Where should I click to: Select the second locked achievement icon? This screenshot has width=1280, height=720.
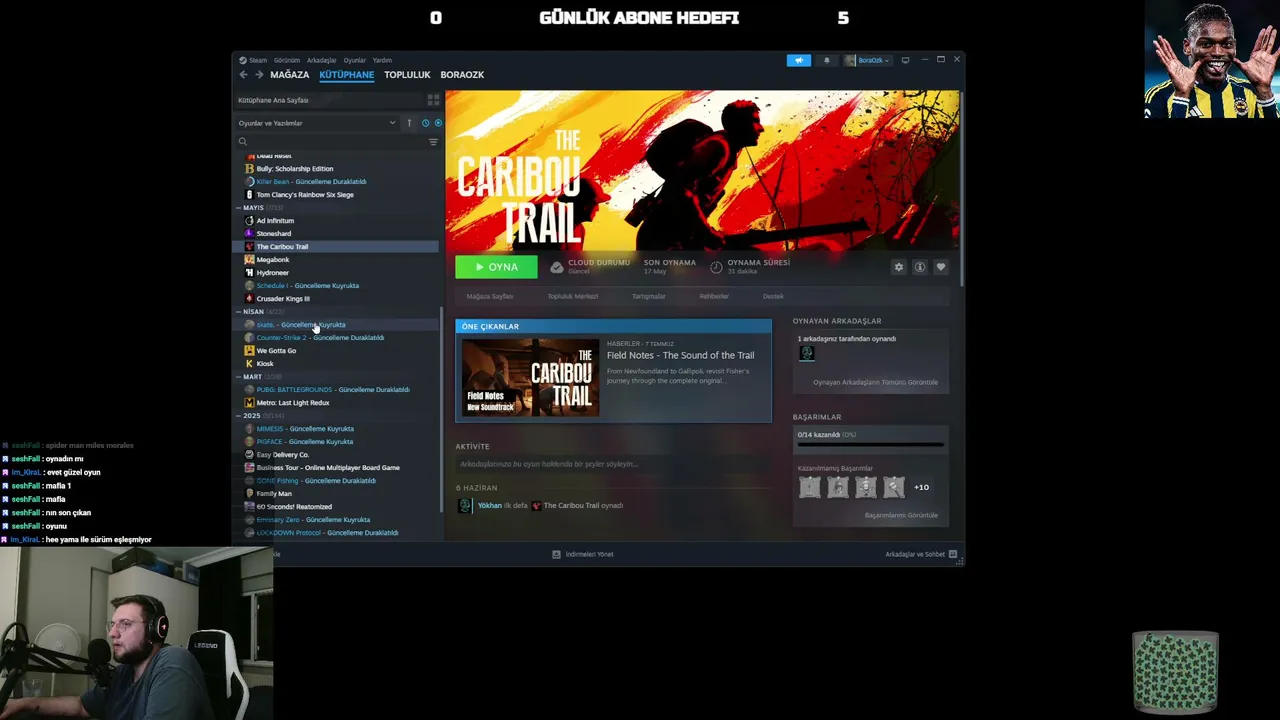click(838, 487)
